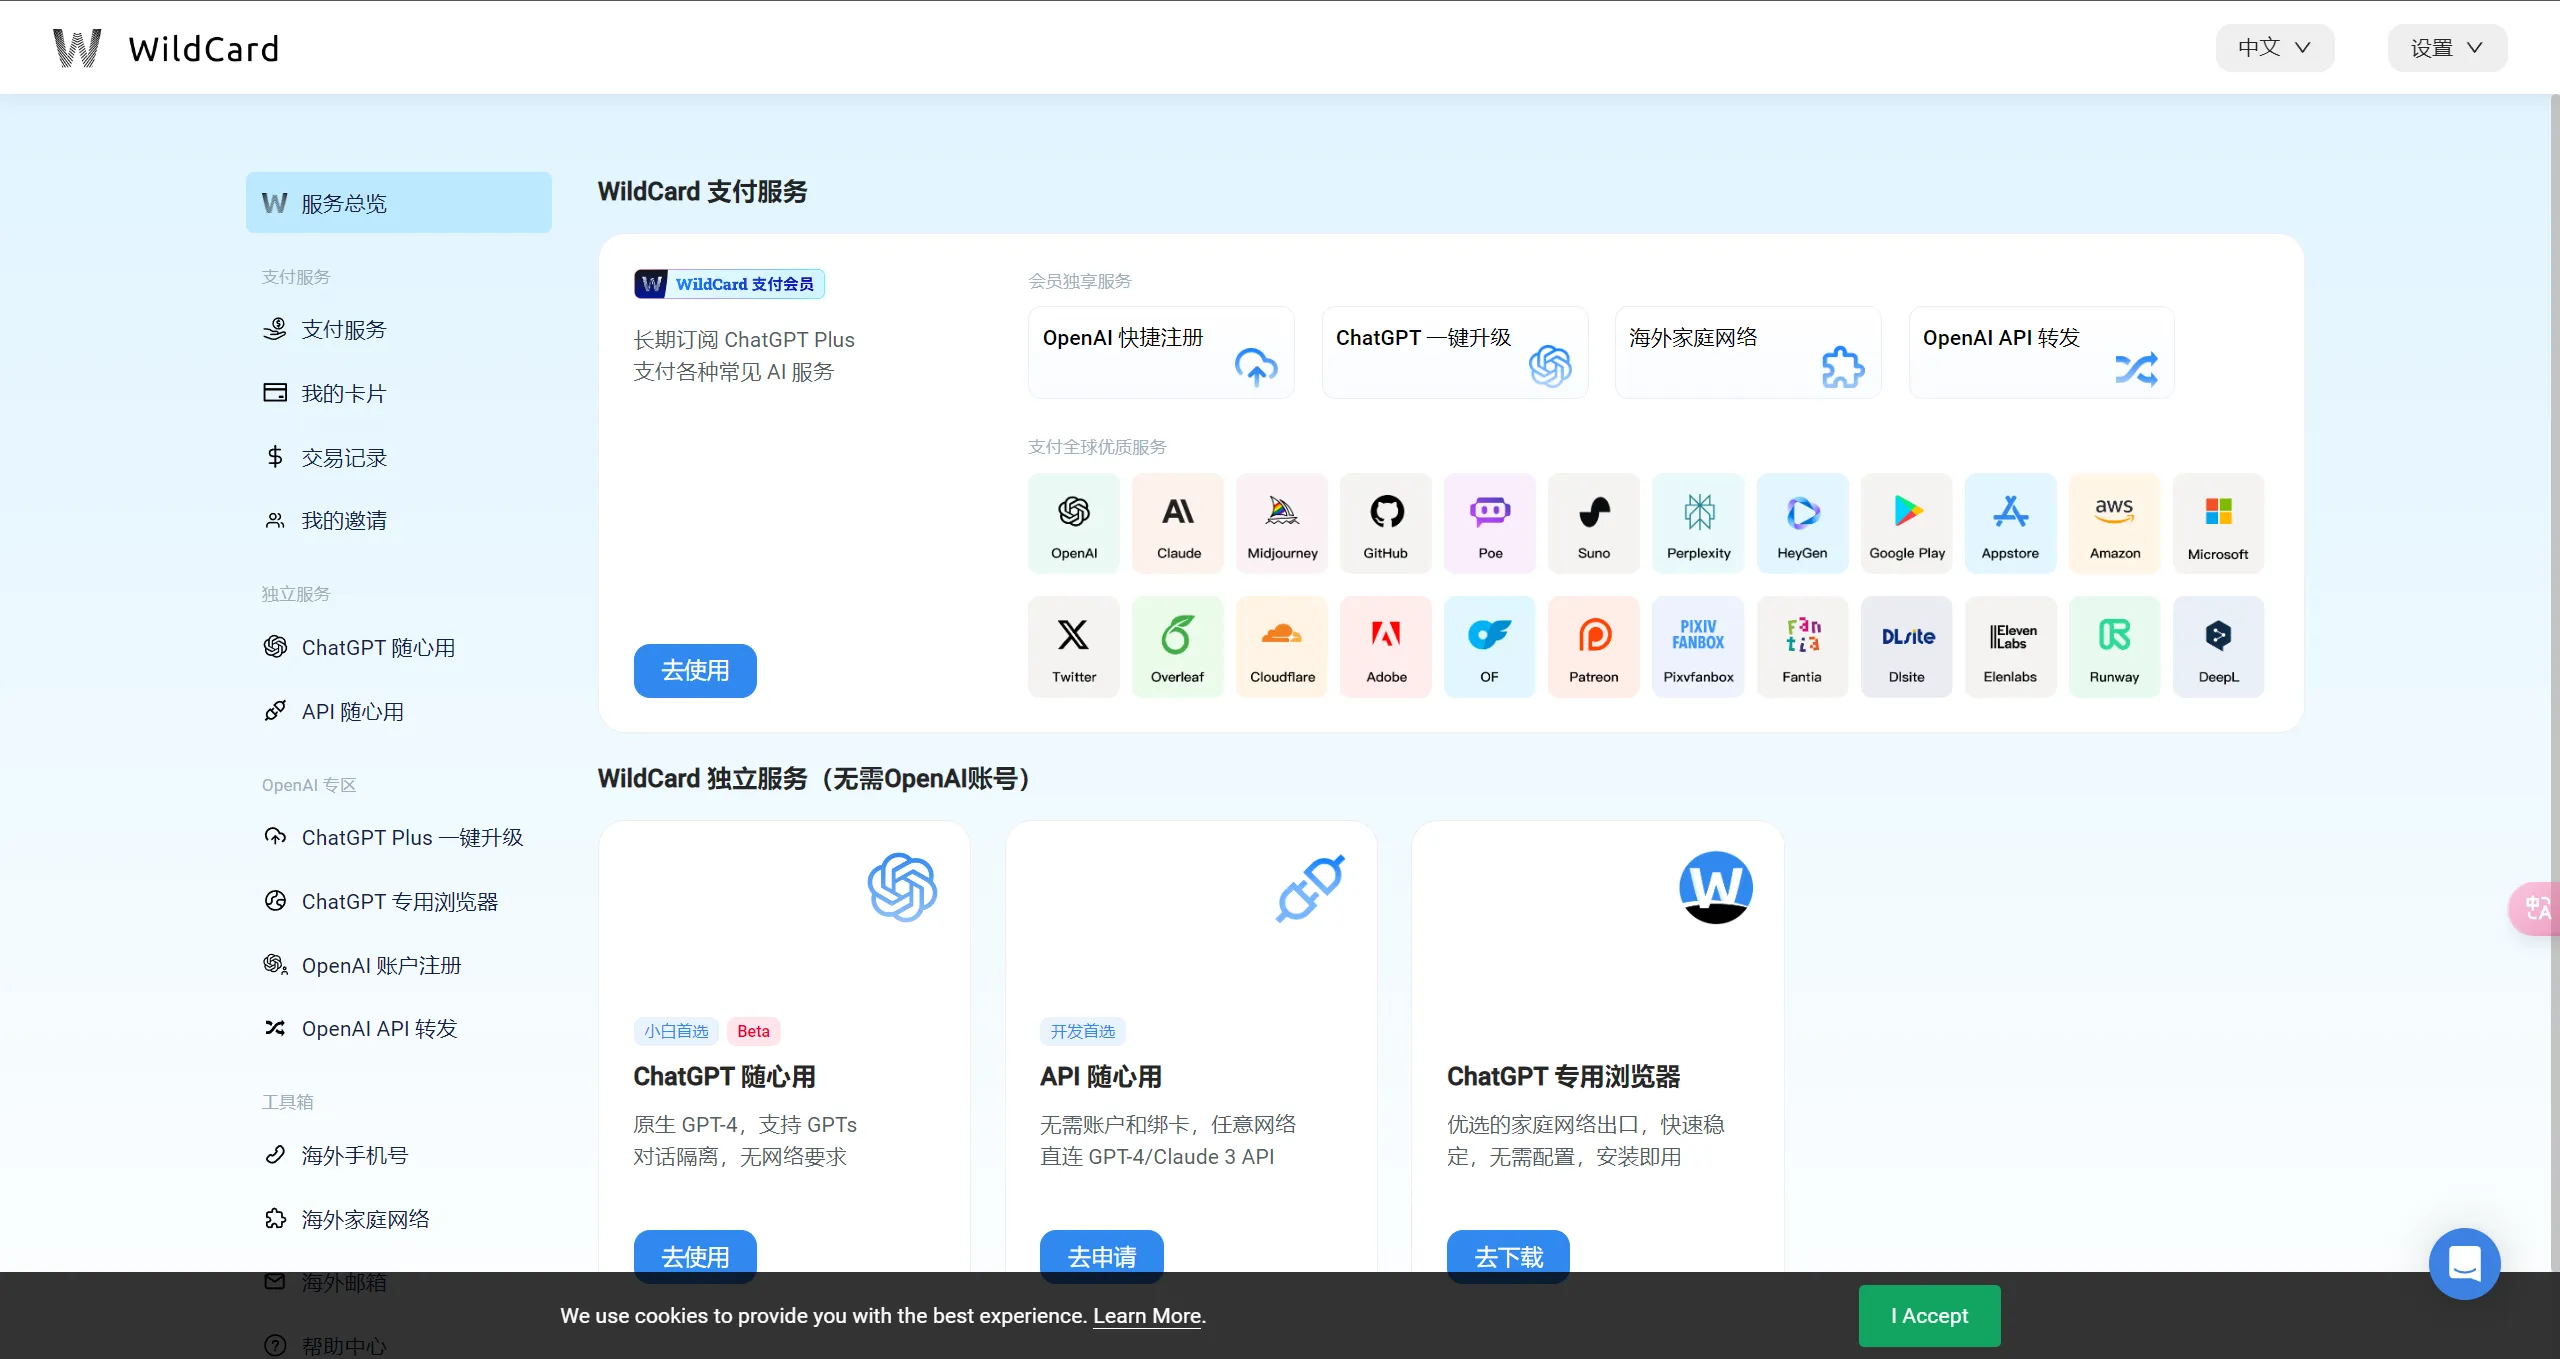Image resolution: width=2560 pixels, height=1359 pixels.
Task: Click the WildCard 支付会员 badge
Action: click(x=729, y=284)
